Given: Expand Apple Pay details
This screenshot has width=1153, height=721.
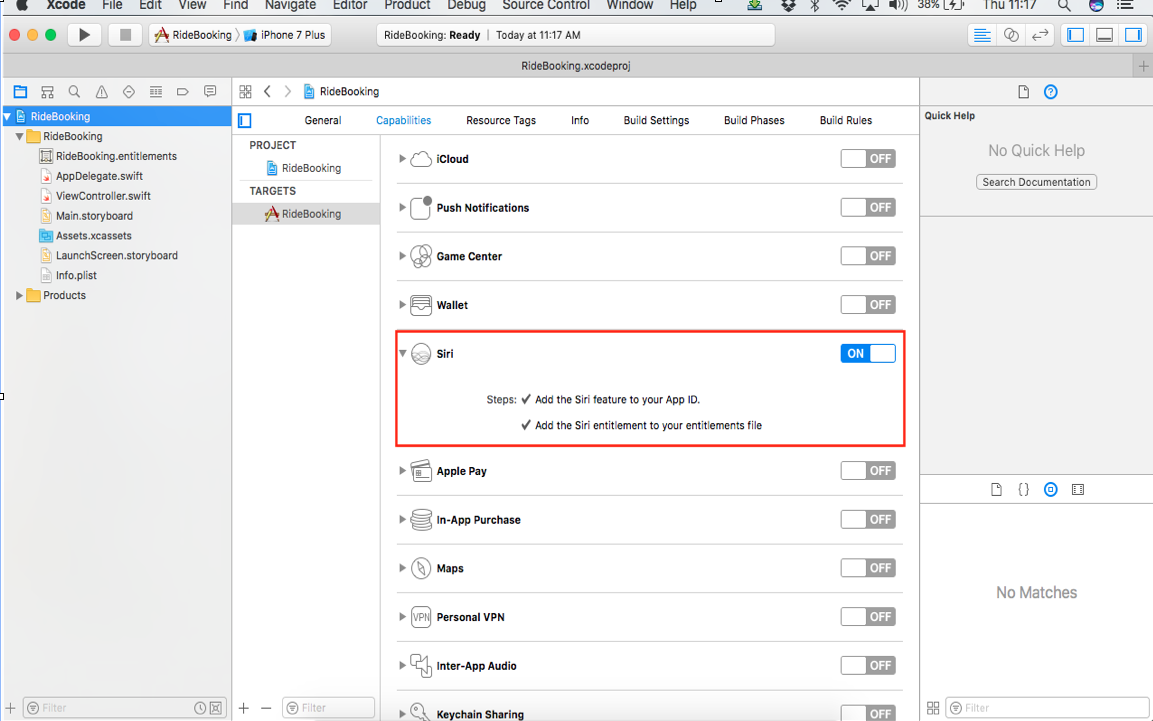Looking at the screenshot, I should click(x=402, y=470).
